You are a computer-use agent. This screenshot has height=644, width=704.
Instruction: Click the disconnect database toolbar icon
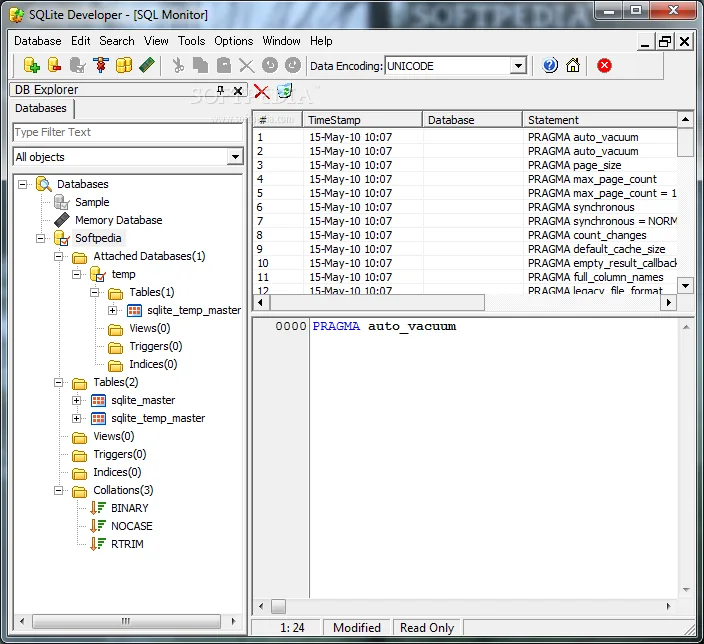[78, 66]
